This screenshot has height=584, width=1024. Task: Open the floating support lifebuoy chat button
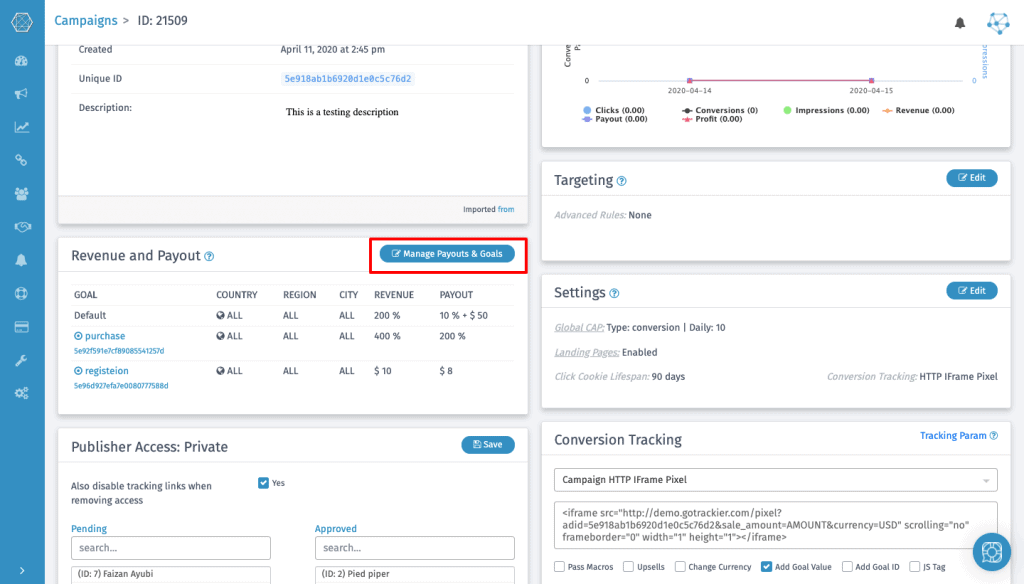pyautogui.click(x=992, y=553)
